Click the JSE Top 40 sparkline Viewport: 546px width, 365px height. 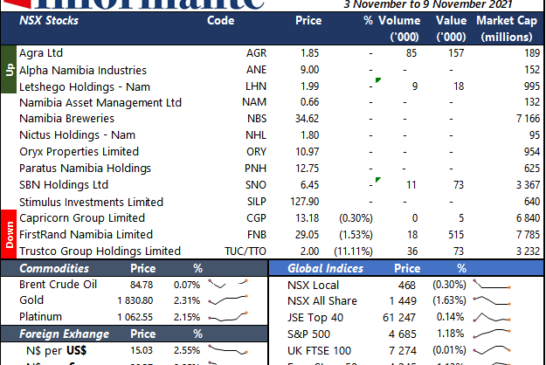point(492,317)
